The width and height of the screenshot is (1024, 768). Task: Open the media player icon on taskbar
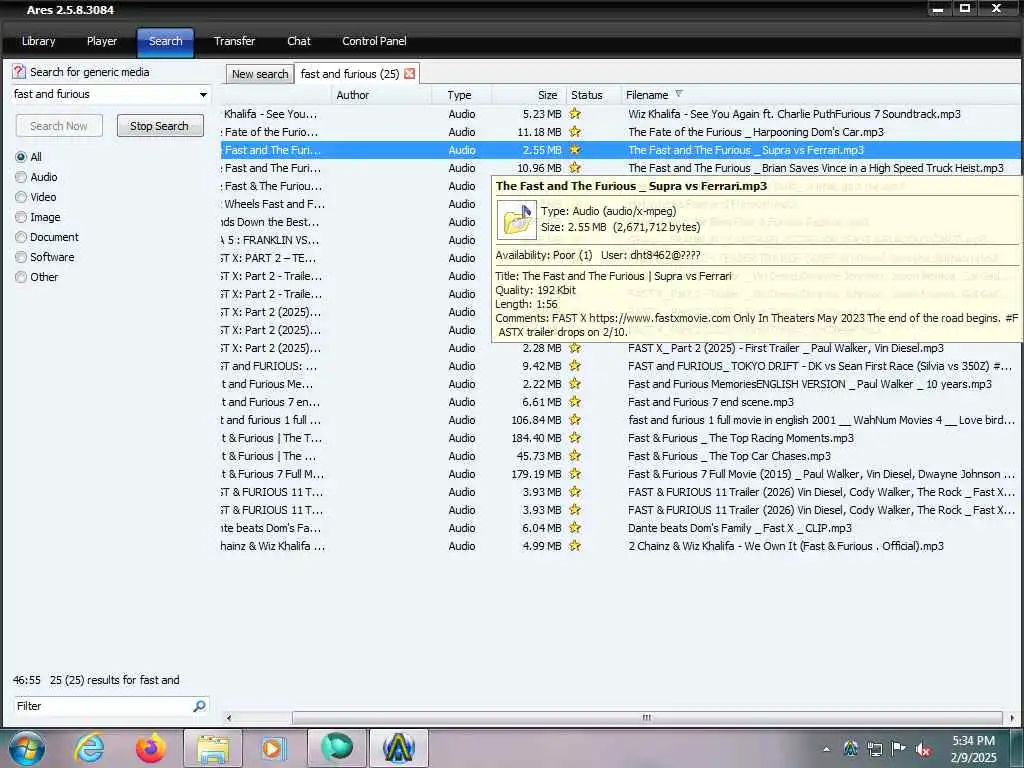click(274, 749)
